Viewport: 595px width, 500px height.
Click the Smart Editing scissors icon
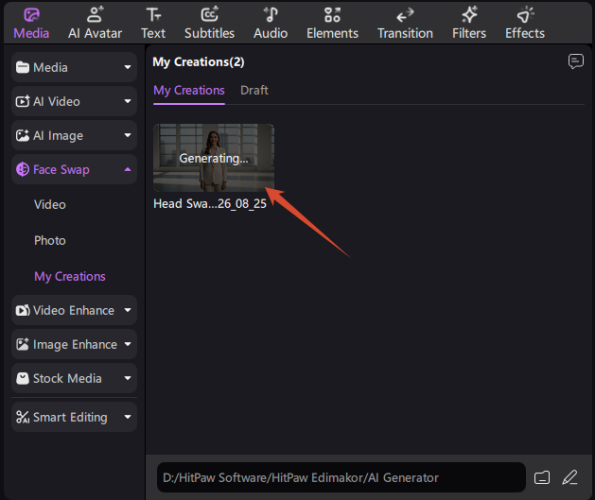tap(22, 417)
